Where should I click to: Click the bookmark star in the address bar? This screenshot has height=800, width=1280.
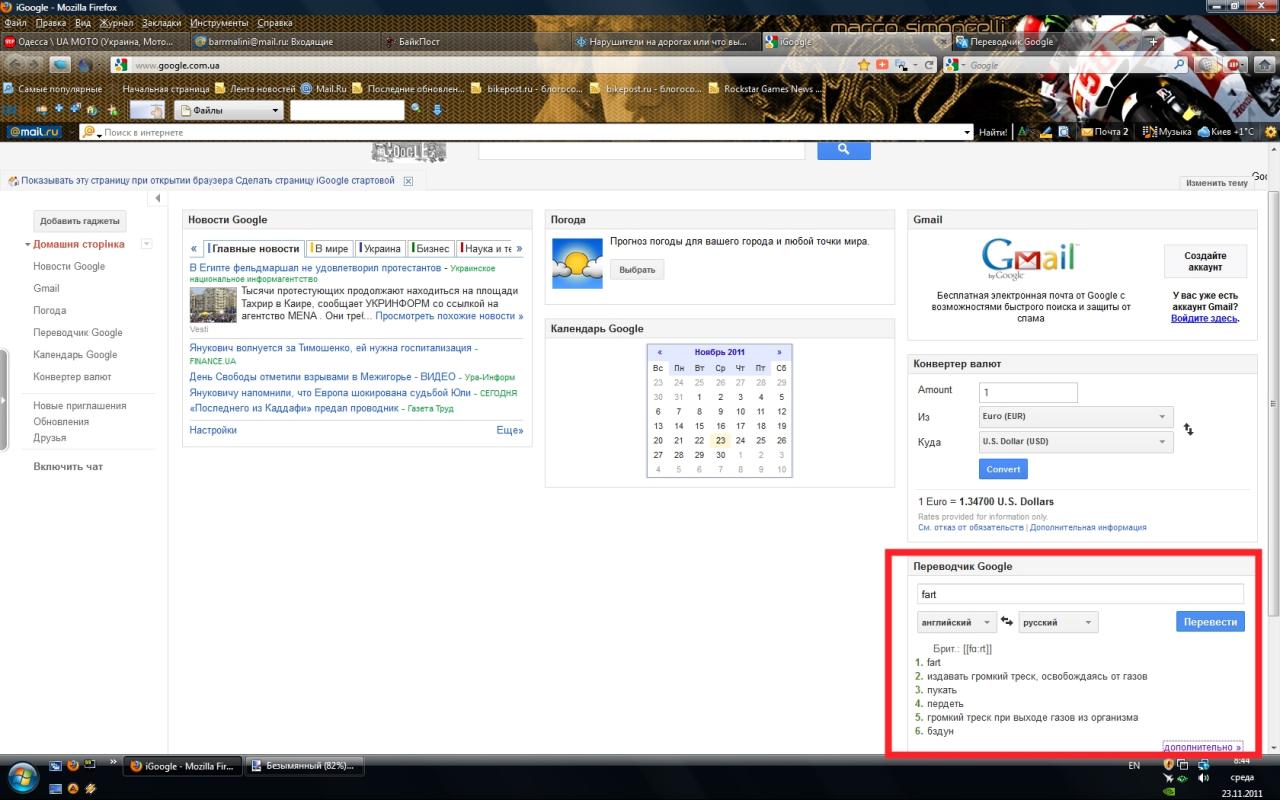tap(863, 65)
